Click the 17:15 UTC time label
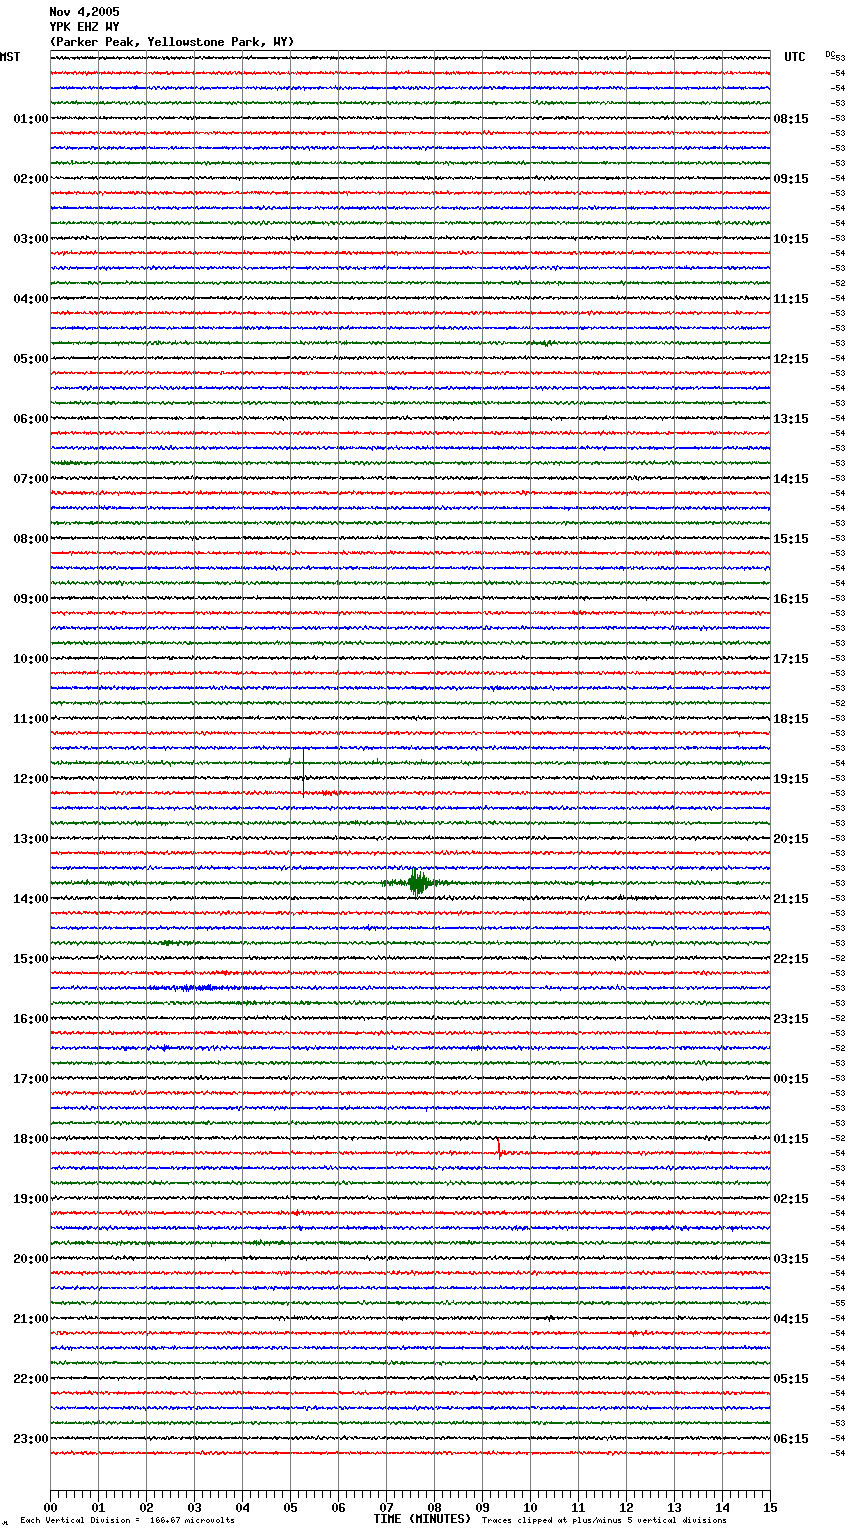The image size is (850, 1534). pos(791,659)
